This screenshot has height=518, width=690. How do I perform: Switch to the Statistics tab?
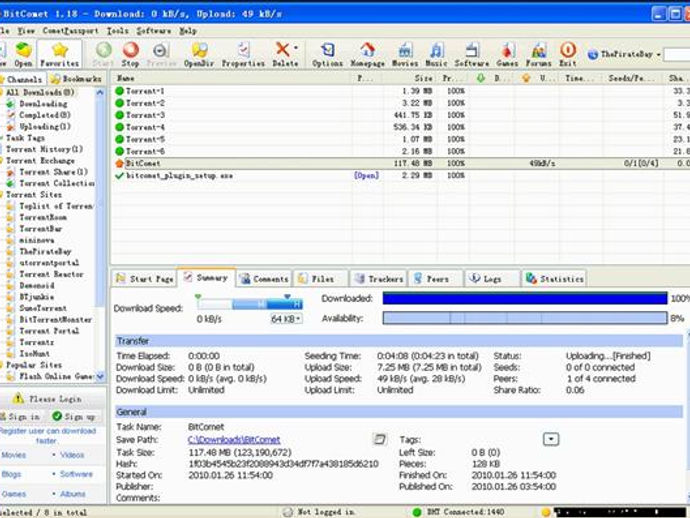(x=554, y=279)
